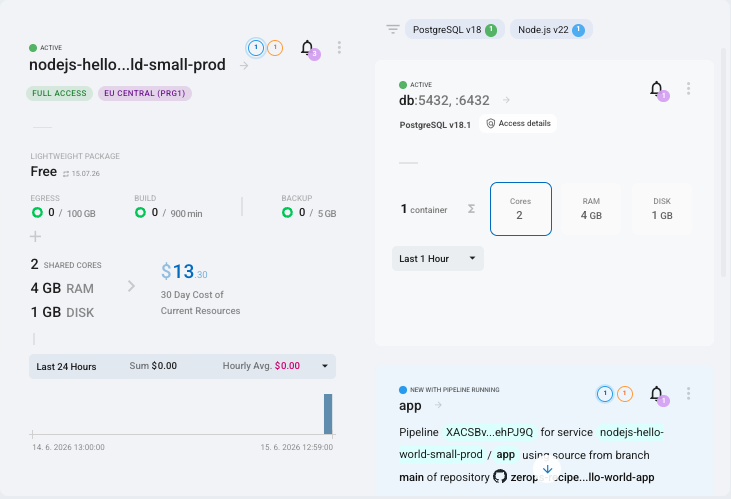This screenshot has width=731, height=499.
Task: Open the app service three-dot menu
Action: [x=689, y=394]
